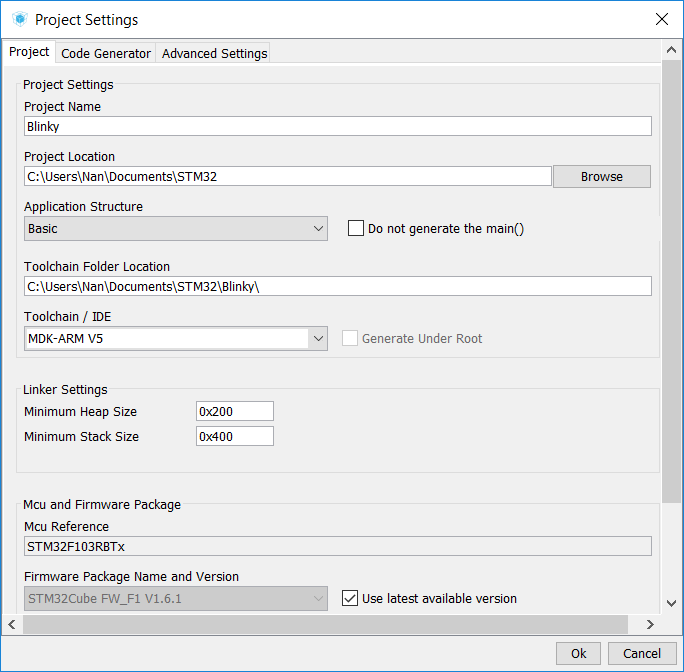Uncheck Use latest available version
The width and height of the screenshot is (684, 672).
pyautogui.click(x=350, y=598)
